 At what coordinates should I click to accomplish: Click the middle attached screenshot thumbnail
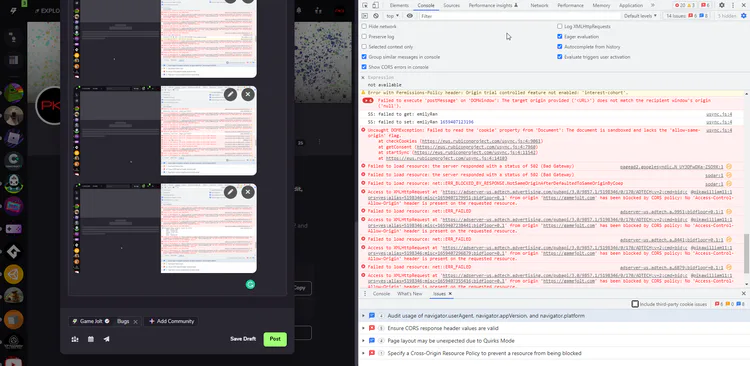[166, 131]
